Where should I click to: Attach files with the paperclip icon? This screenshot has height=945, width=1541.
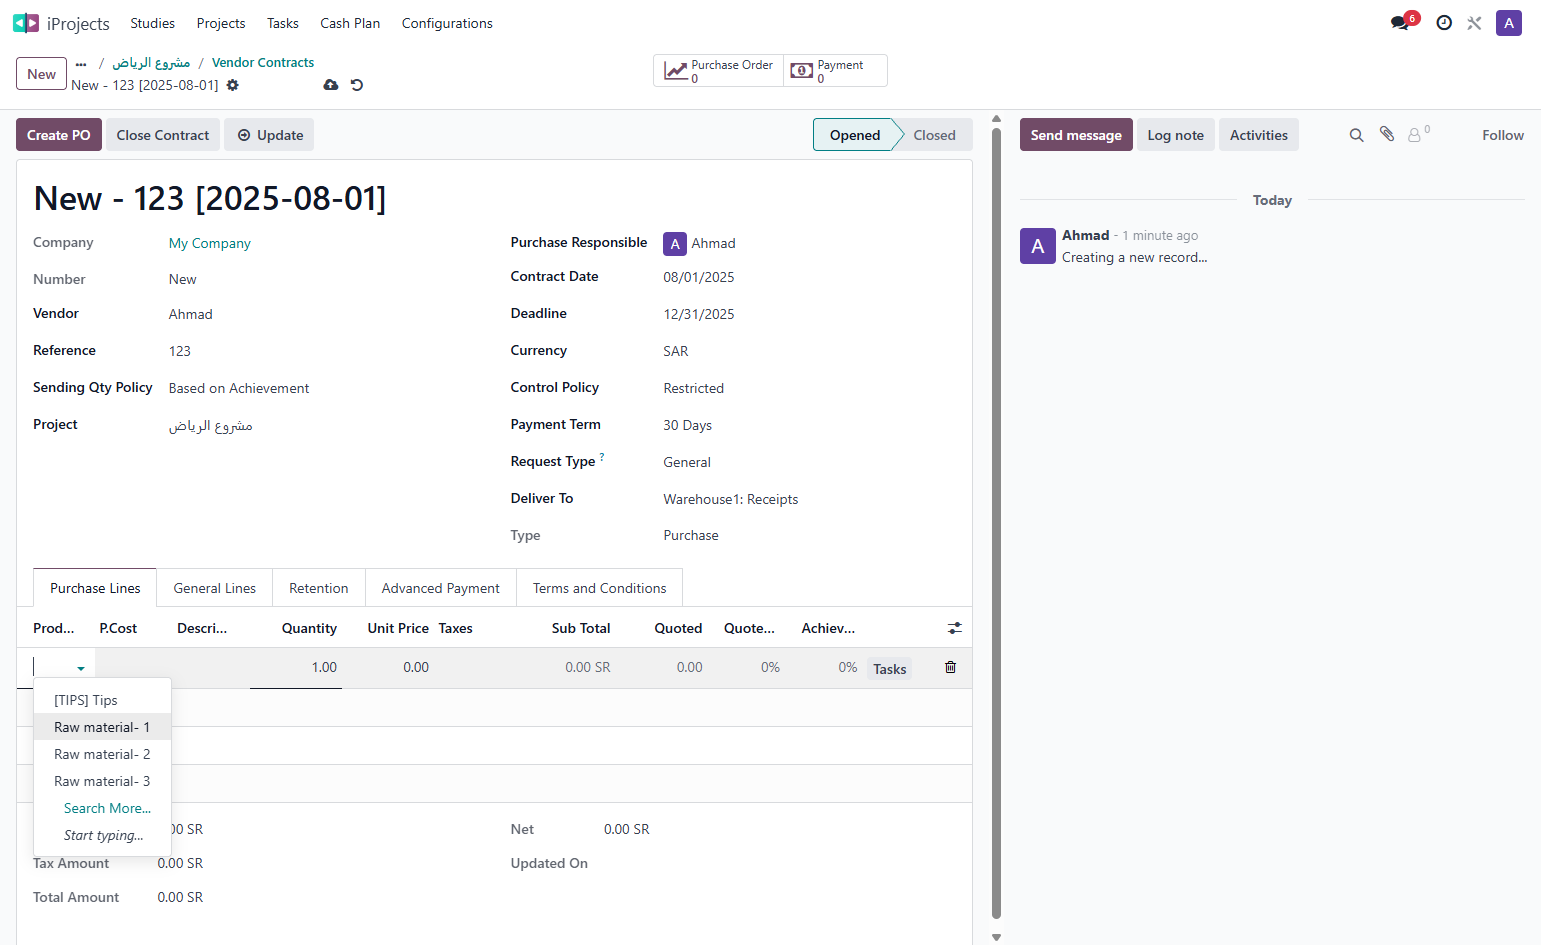tap(1387, 134)
